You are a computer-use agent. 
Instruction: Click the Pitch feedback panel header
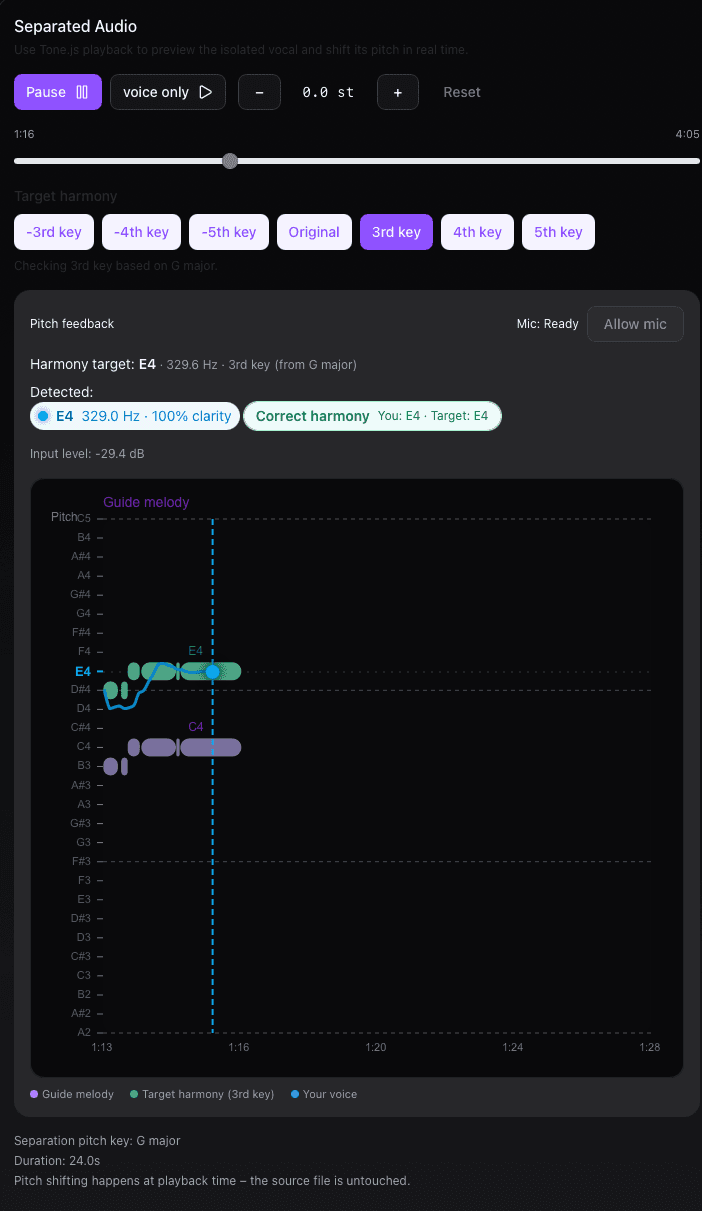[x=71, y=323]
